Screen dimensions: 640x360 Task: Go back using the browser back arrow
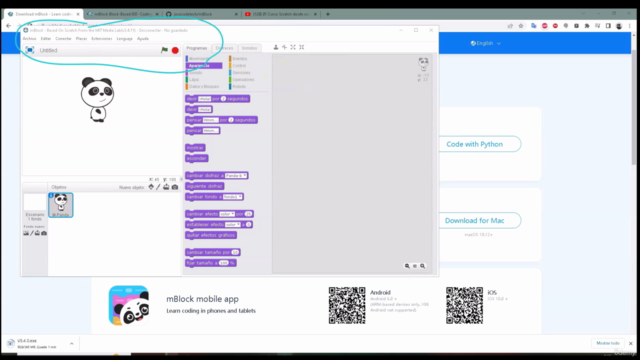tap(9, 26)
